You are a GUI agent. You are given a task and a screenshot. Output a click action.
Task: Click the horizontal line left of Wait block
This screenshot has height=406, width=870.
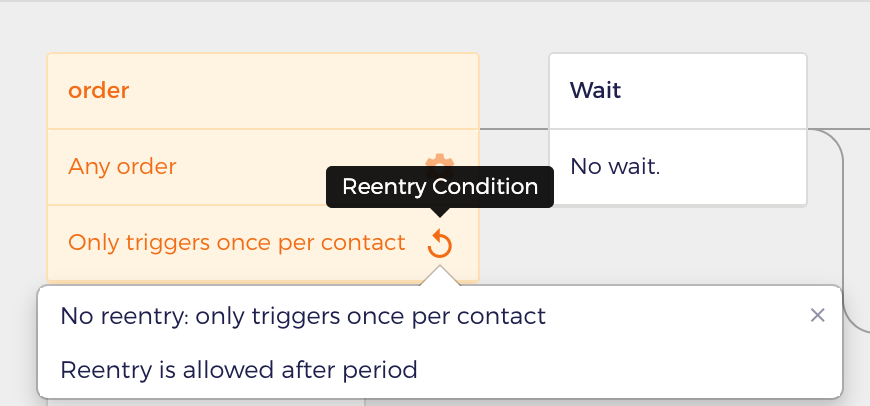[514, 129]
